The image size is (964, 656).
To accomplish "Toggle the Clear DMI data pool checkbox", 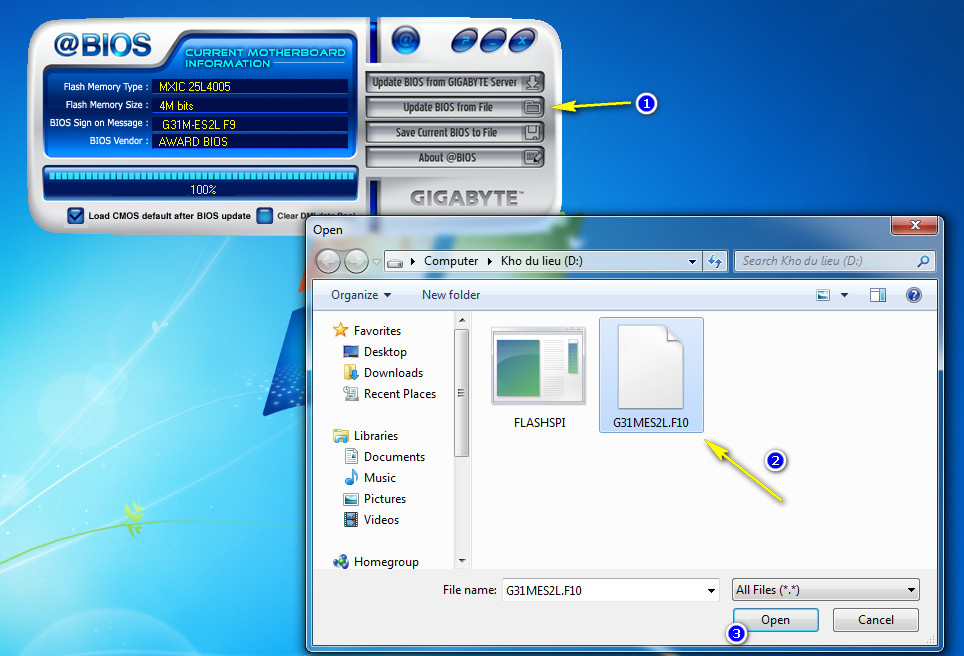I will coord(264,216).
